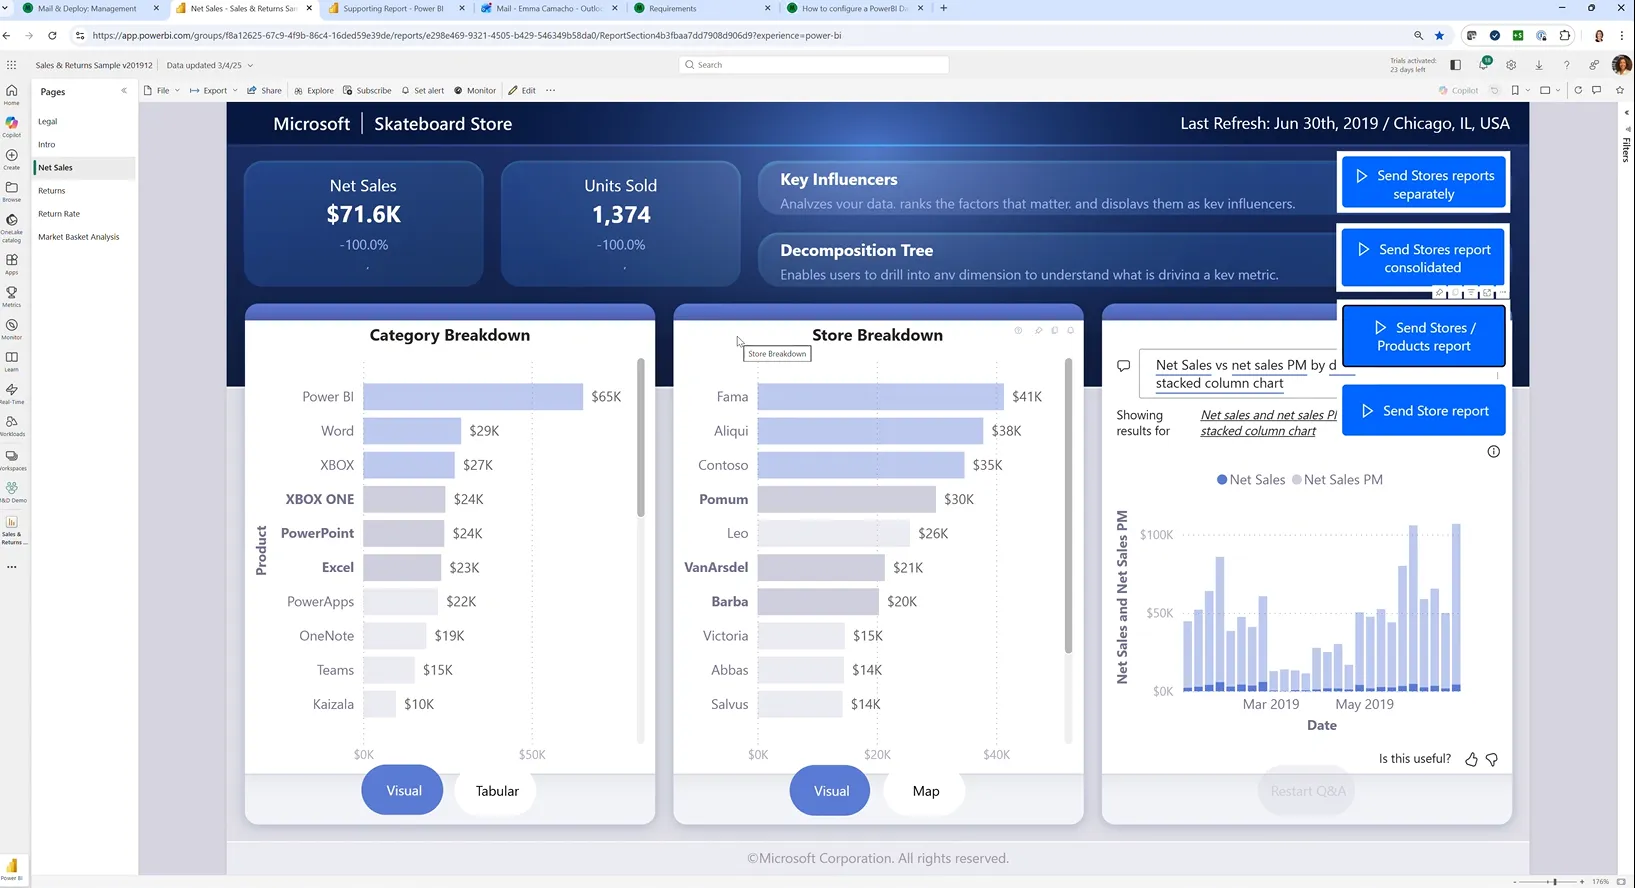Select Visual toggle under Category Breakdown
Image resolution: width=1635 pixels, height=888 pixels.
click(403, 790)
